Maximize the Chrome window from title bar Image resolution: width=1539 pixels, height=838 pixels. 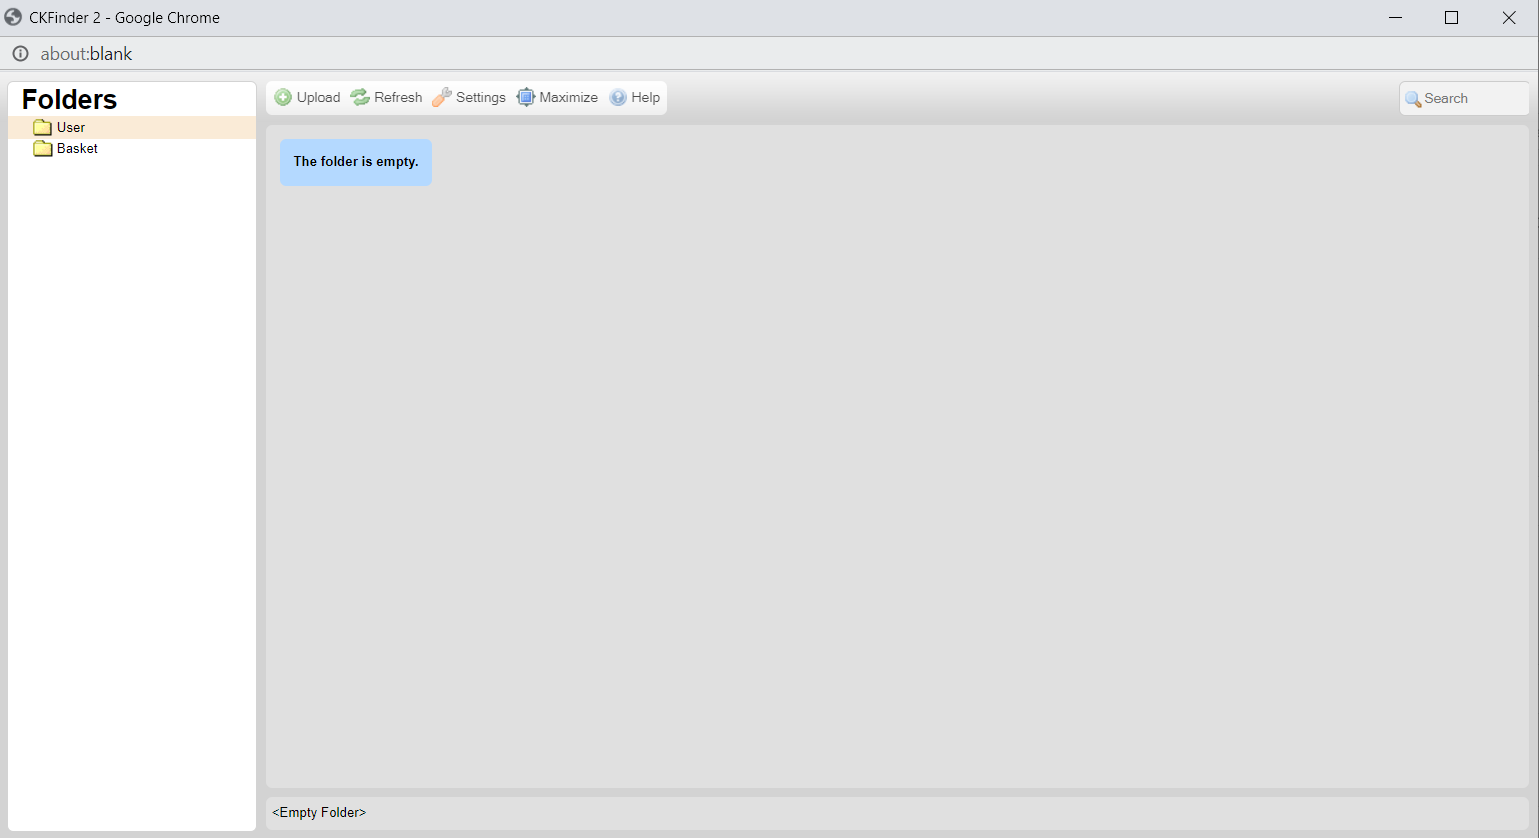(1452, 18)
